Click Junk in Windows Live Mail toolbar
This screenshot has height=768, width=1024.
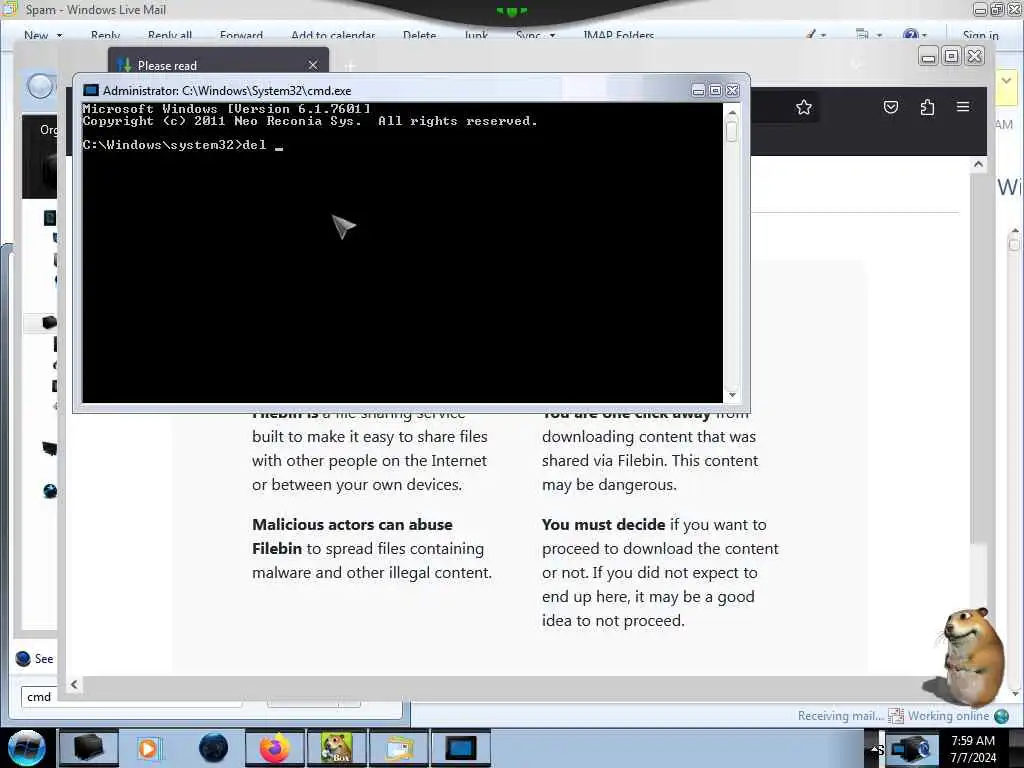[x=476, y=35]
